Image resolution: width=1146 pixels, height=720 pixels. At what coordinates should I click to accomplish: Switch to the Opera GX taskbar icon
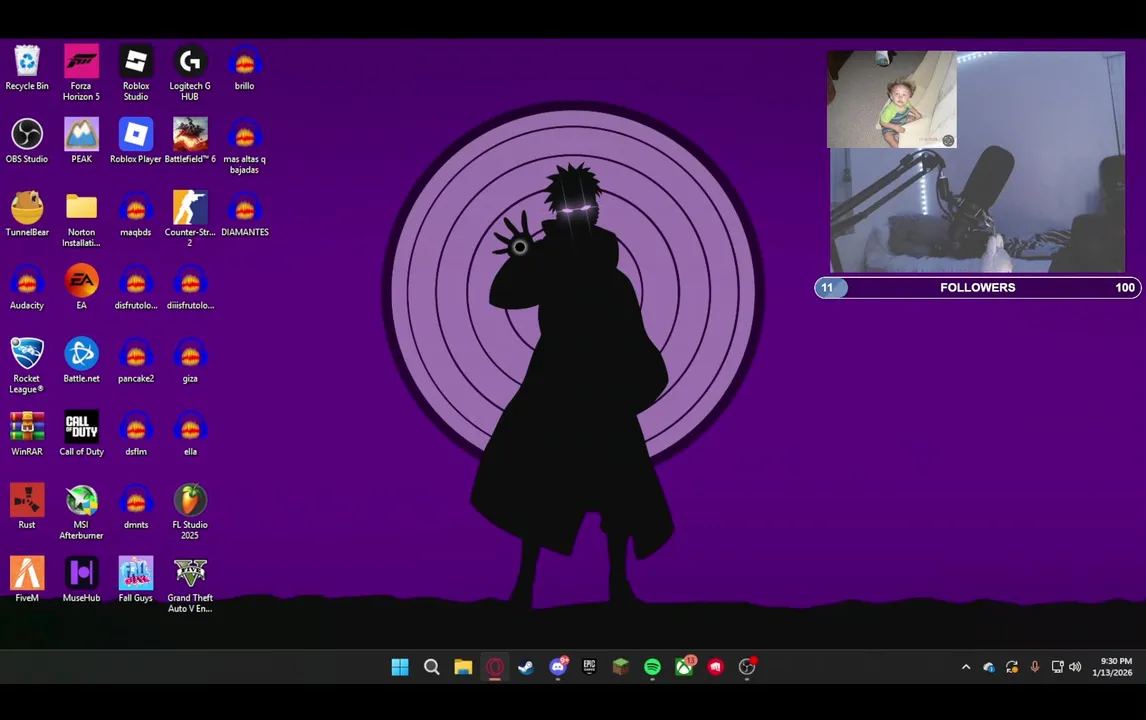[495, 667]
